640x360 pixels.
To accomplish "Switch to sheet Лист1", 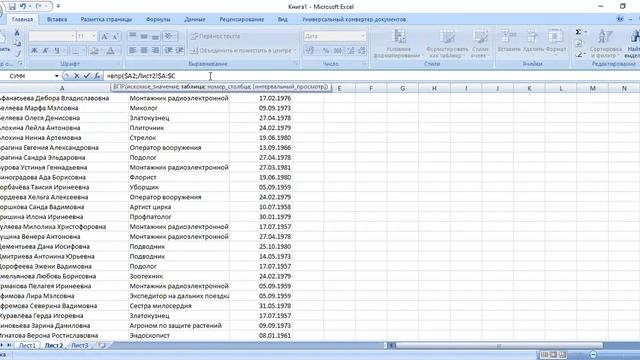I will (27, 345).
